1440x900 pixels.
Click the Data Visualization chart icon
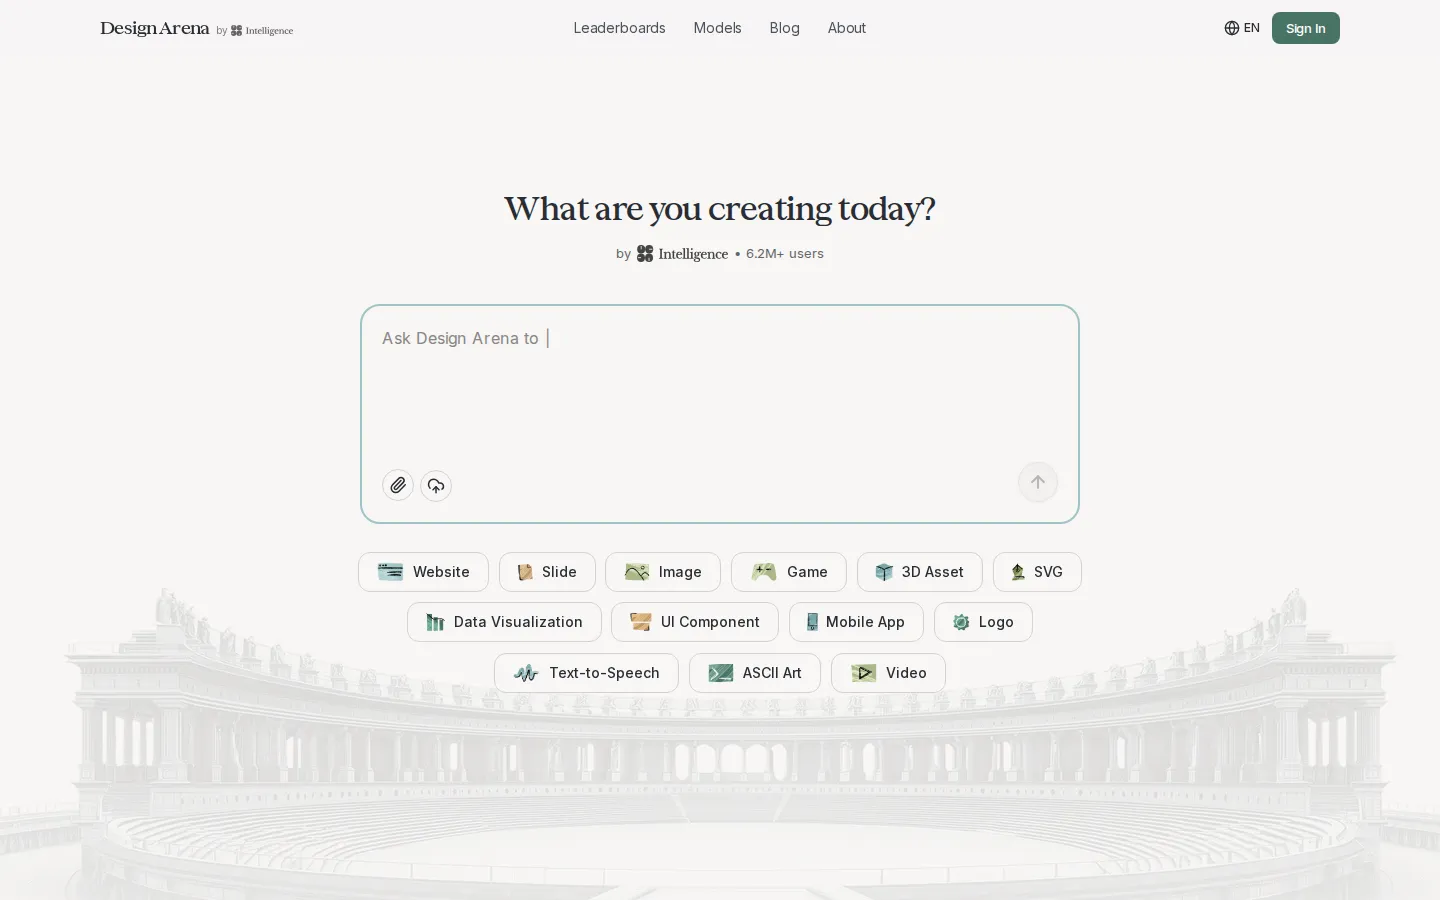435,622
